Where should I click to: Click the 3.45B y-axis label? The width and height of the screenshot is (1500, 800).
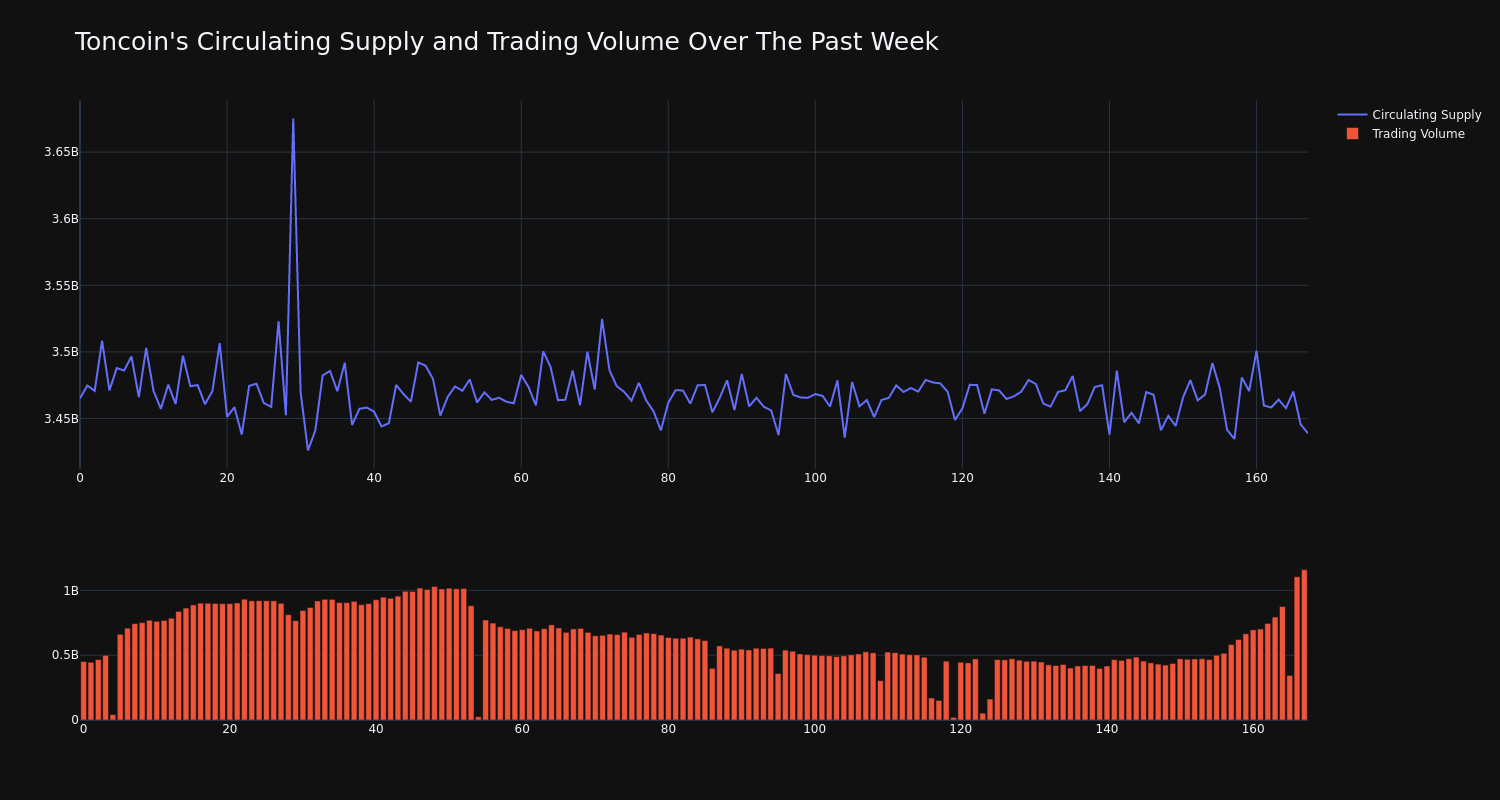point(61,419)
